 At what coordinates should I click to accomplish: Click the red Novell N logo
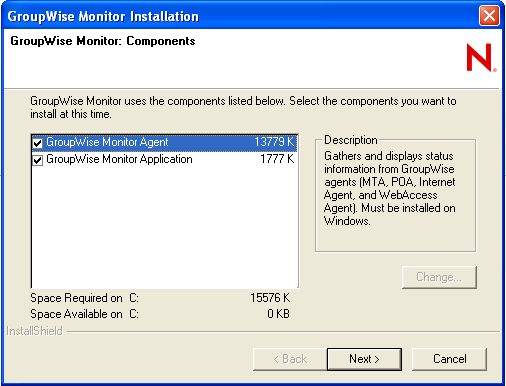(481, 58)
